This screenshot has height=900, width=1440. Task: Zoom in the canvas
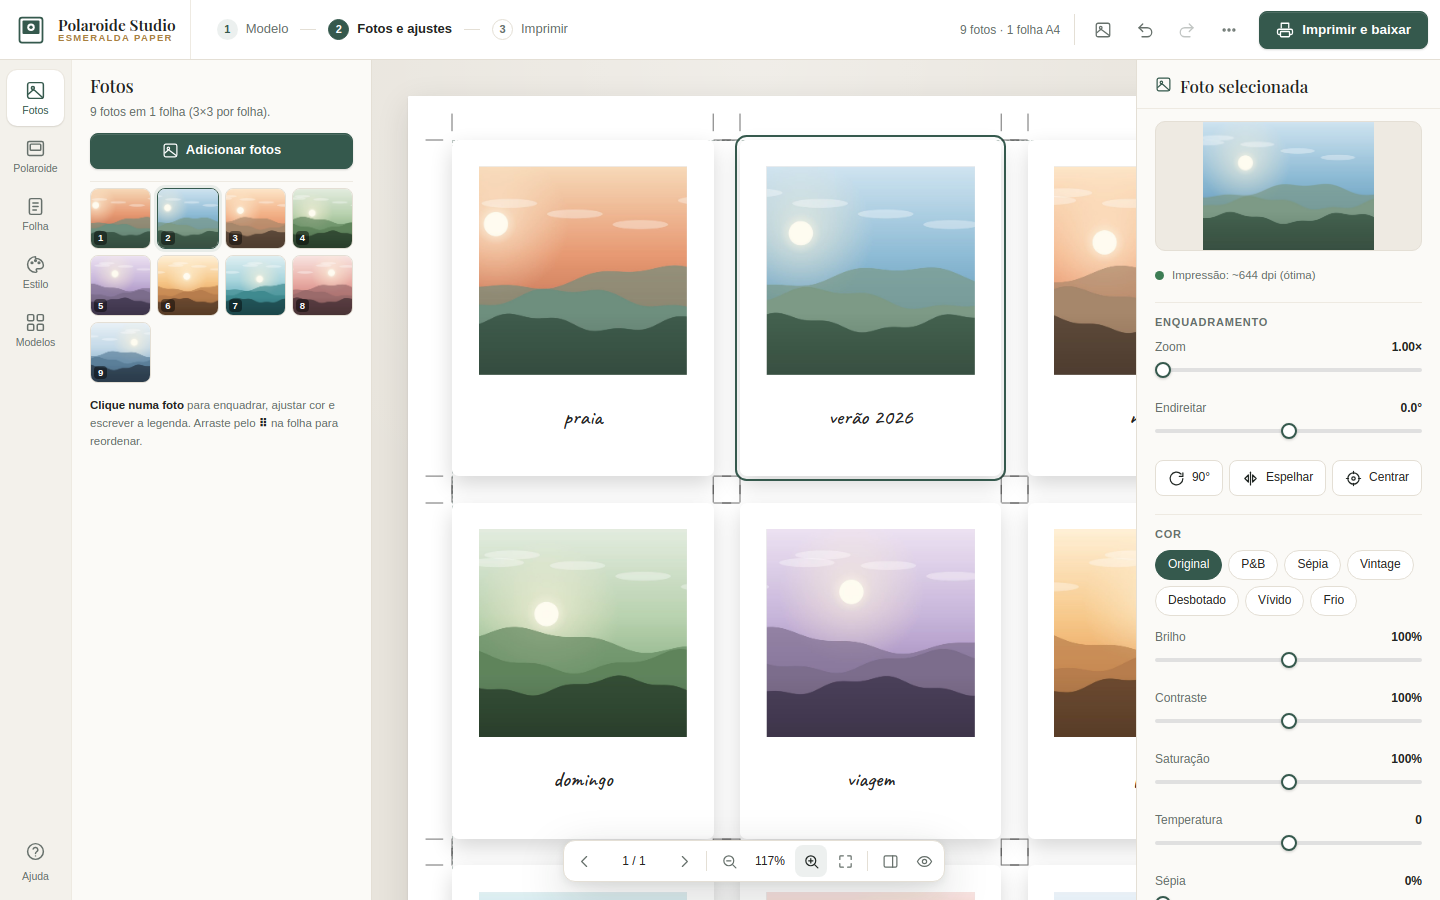click(x=811, y=861)
